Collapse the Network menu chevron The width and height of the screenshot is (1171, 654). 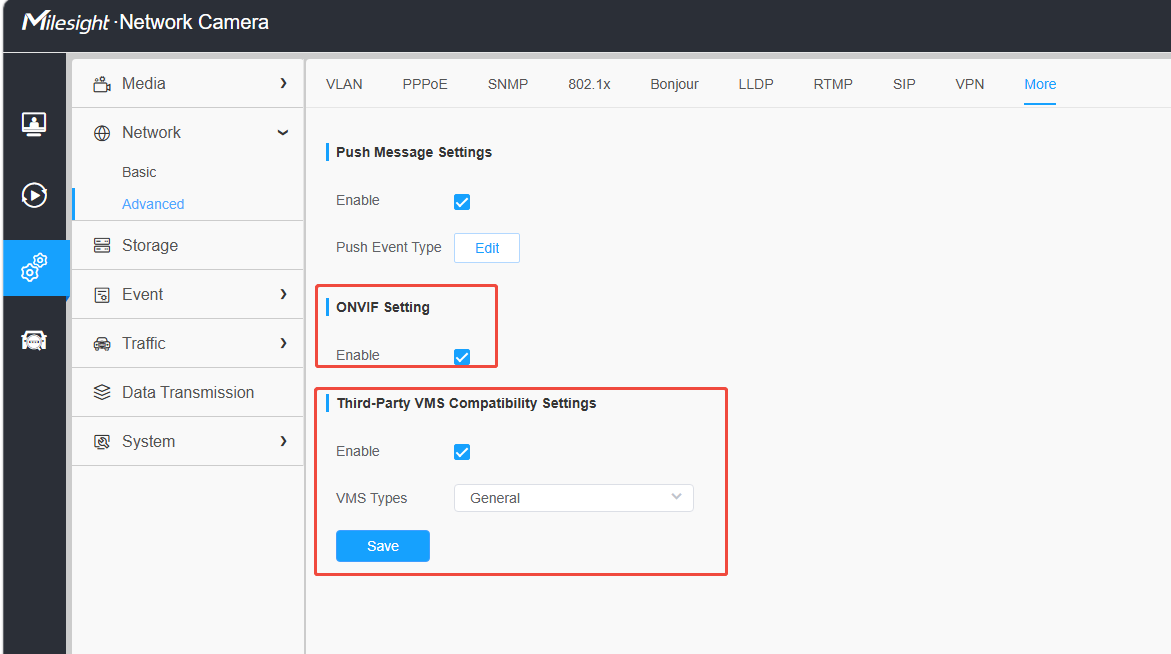coord(283,133)
